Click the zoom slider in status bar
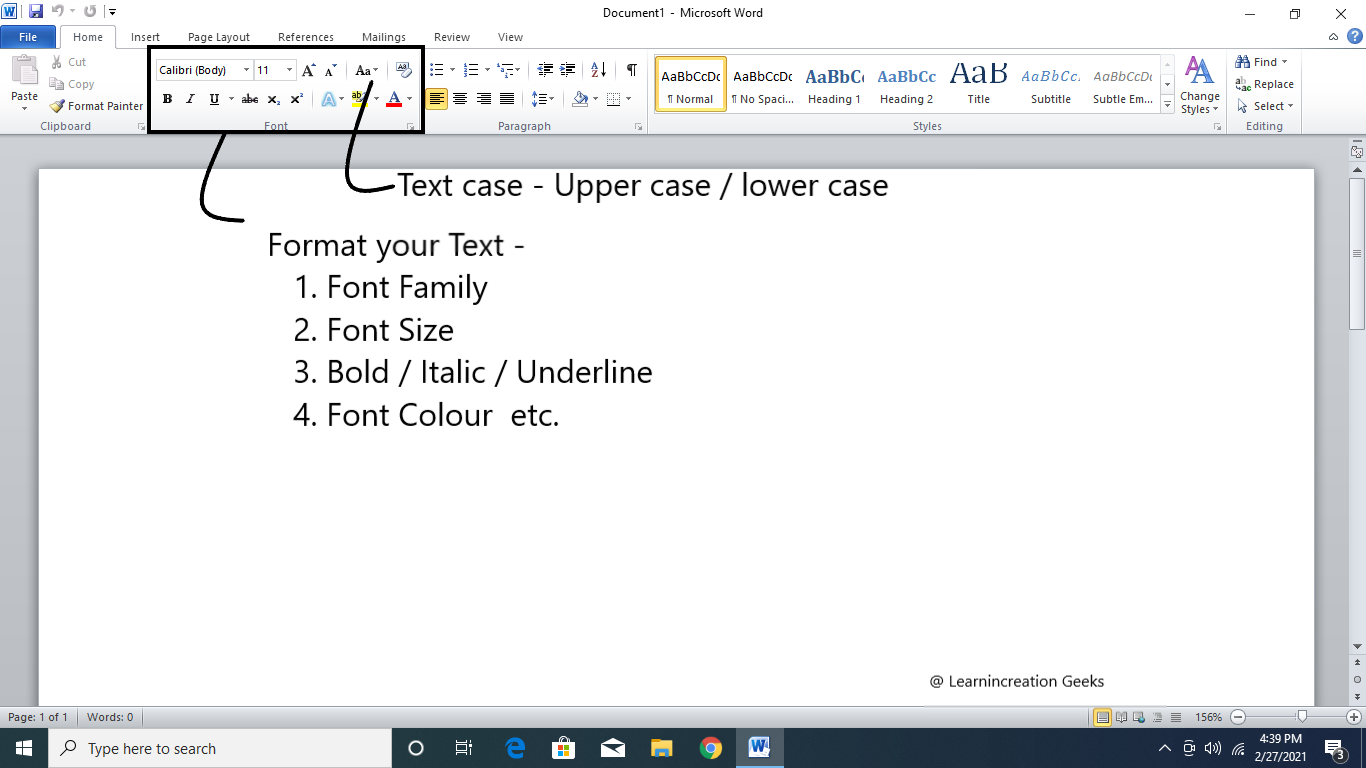 point(1301,717)
